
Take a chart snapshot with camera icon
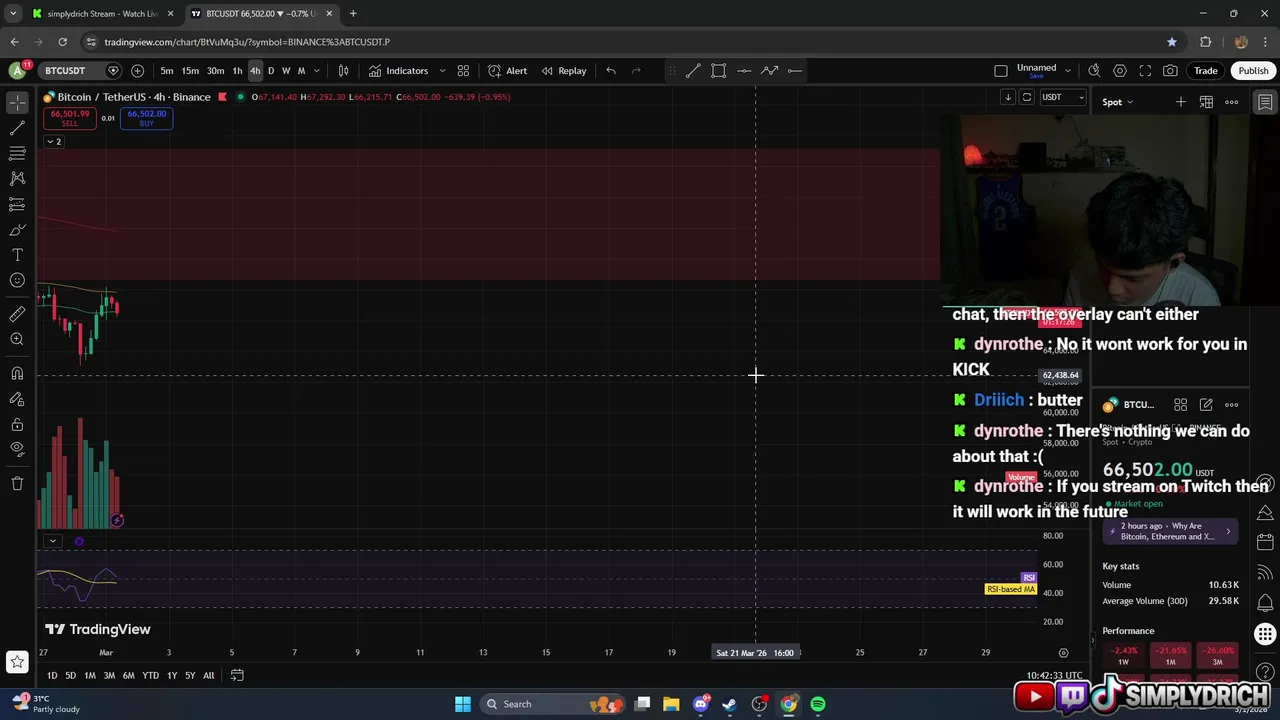(x=1170, y=71)
